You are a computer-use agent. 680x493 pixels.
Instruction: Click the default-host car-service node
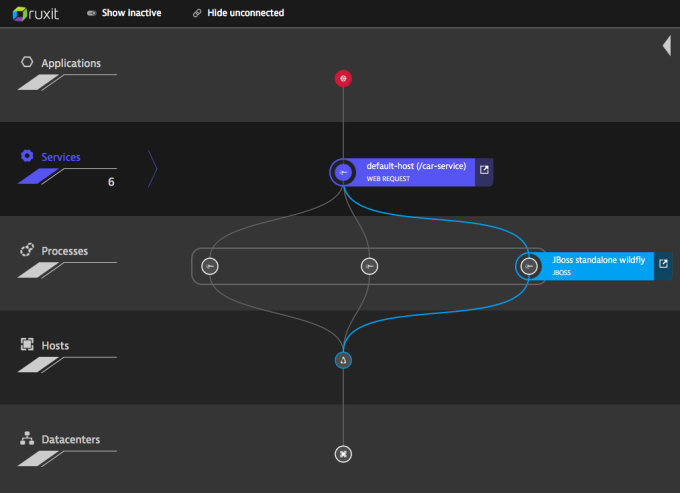pos(343,172)
